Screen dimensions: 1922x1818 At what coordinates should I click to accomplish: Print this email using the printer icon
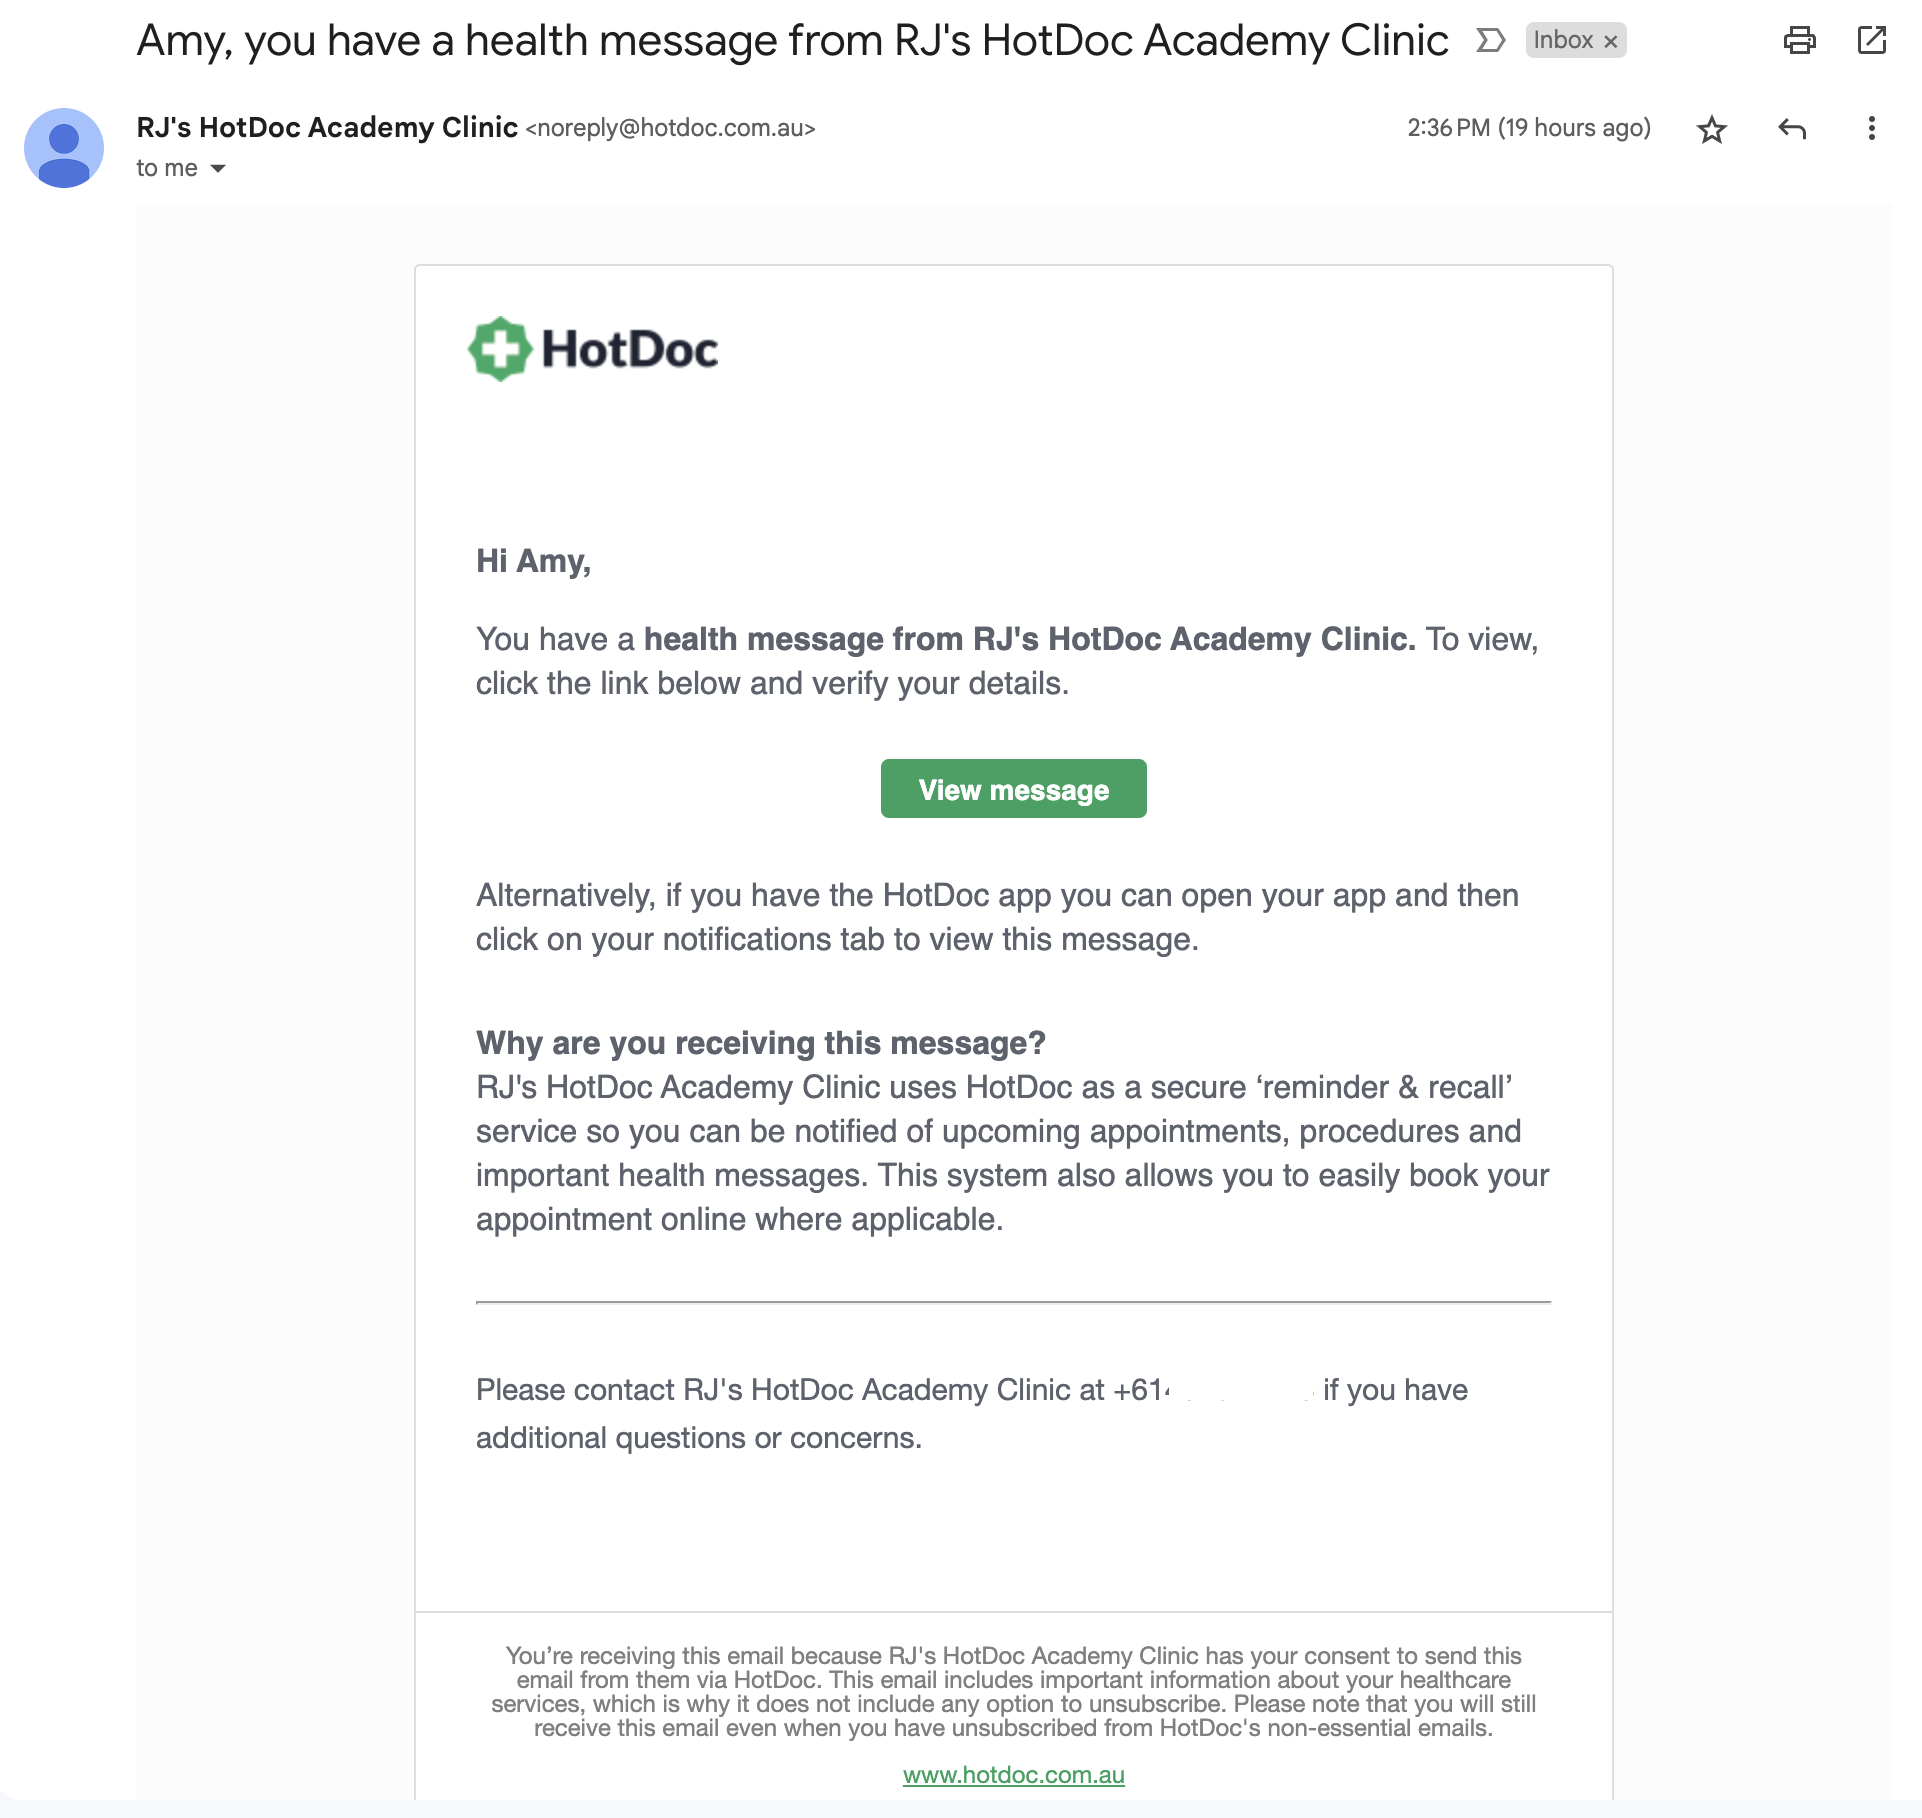coord(1799,40)
